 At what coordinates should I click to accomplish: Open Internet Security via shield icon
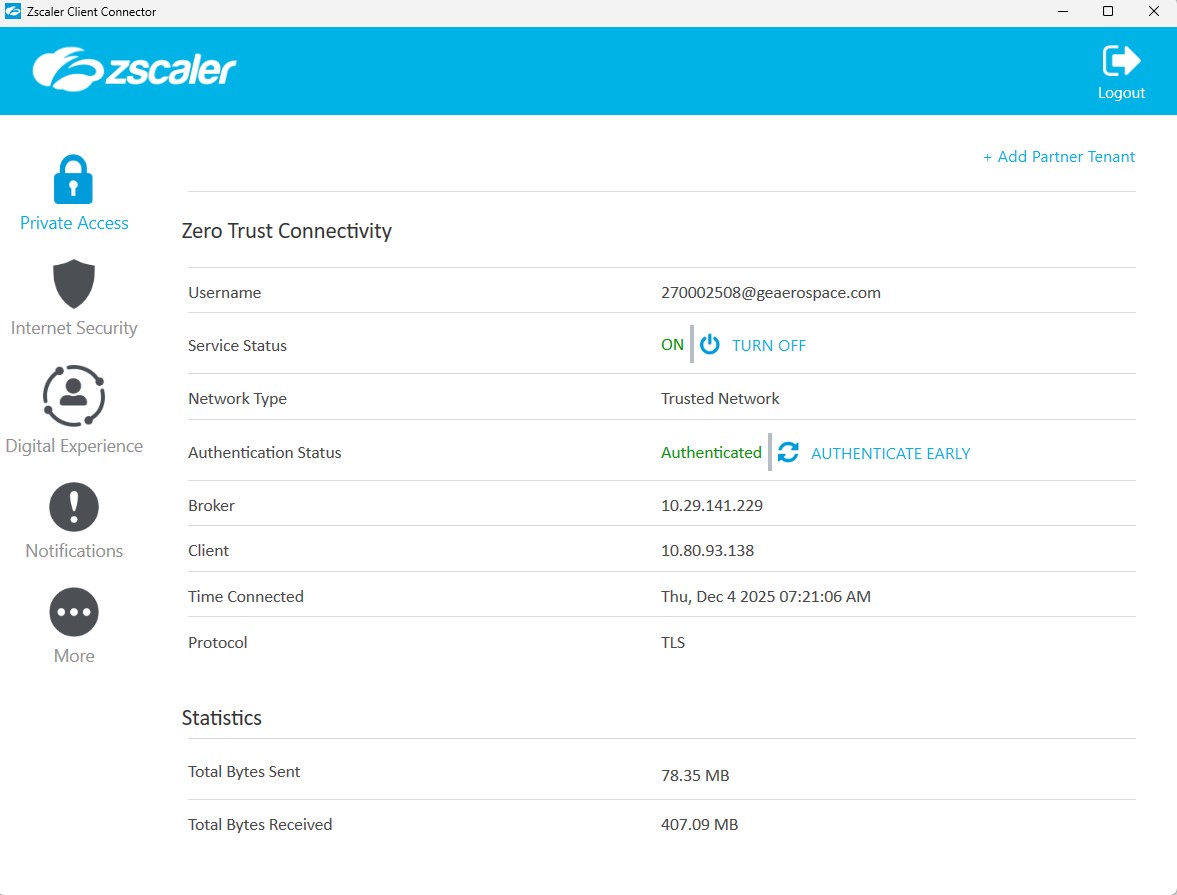coord(74,285)
